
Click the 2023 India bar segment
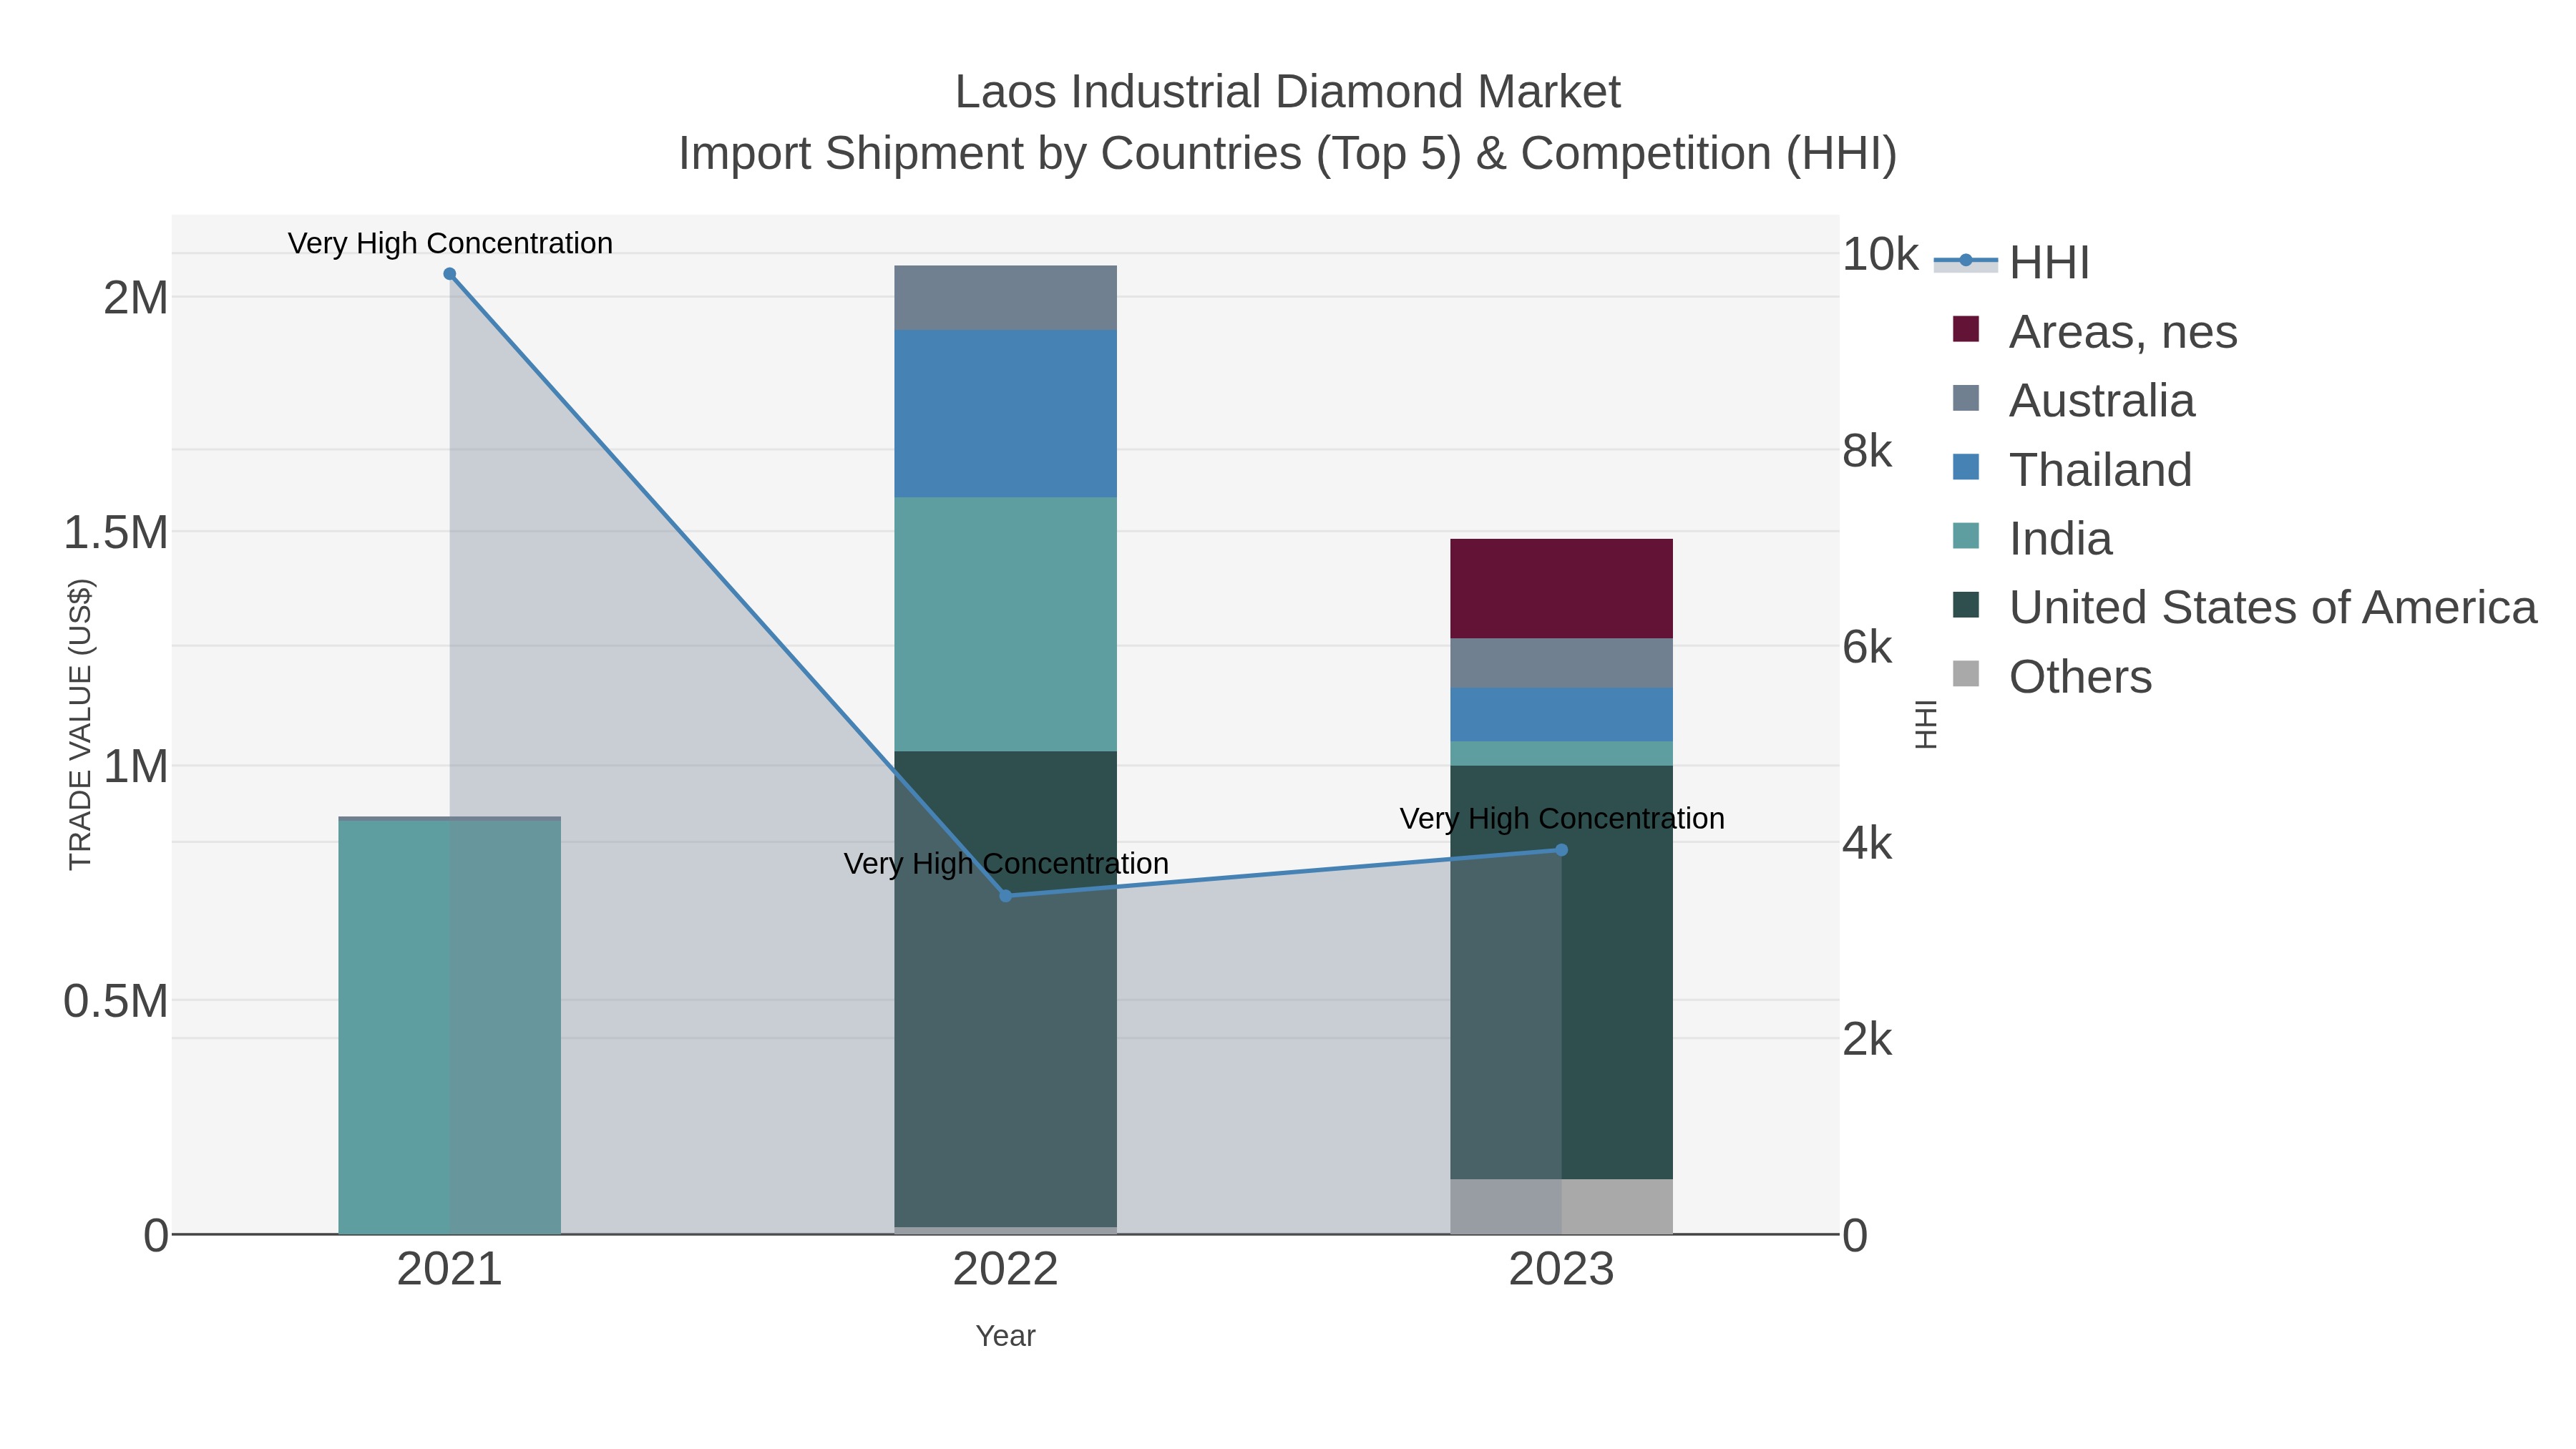pyautogui.click(x=1562, y=754)
